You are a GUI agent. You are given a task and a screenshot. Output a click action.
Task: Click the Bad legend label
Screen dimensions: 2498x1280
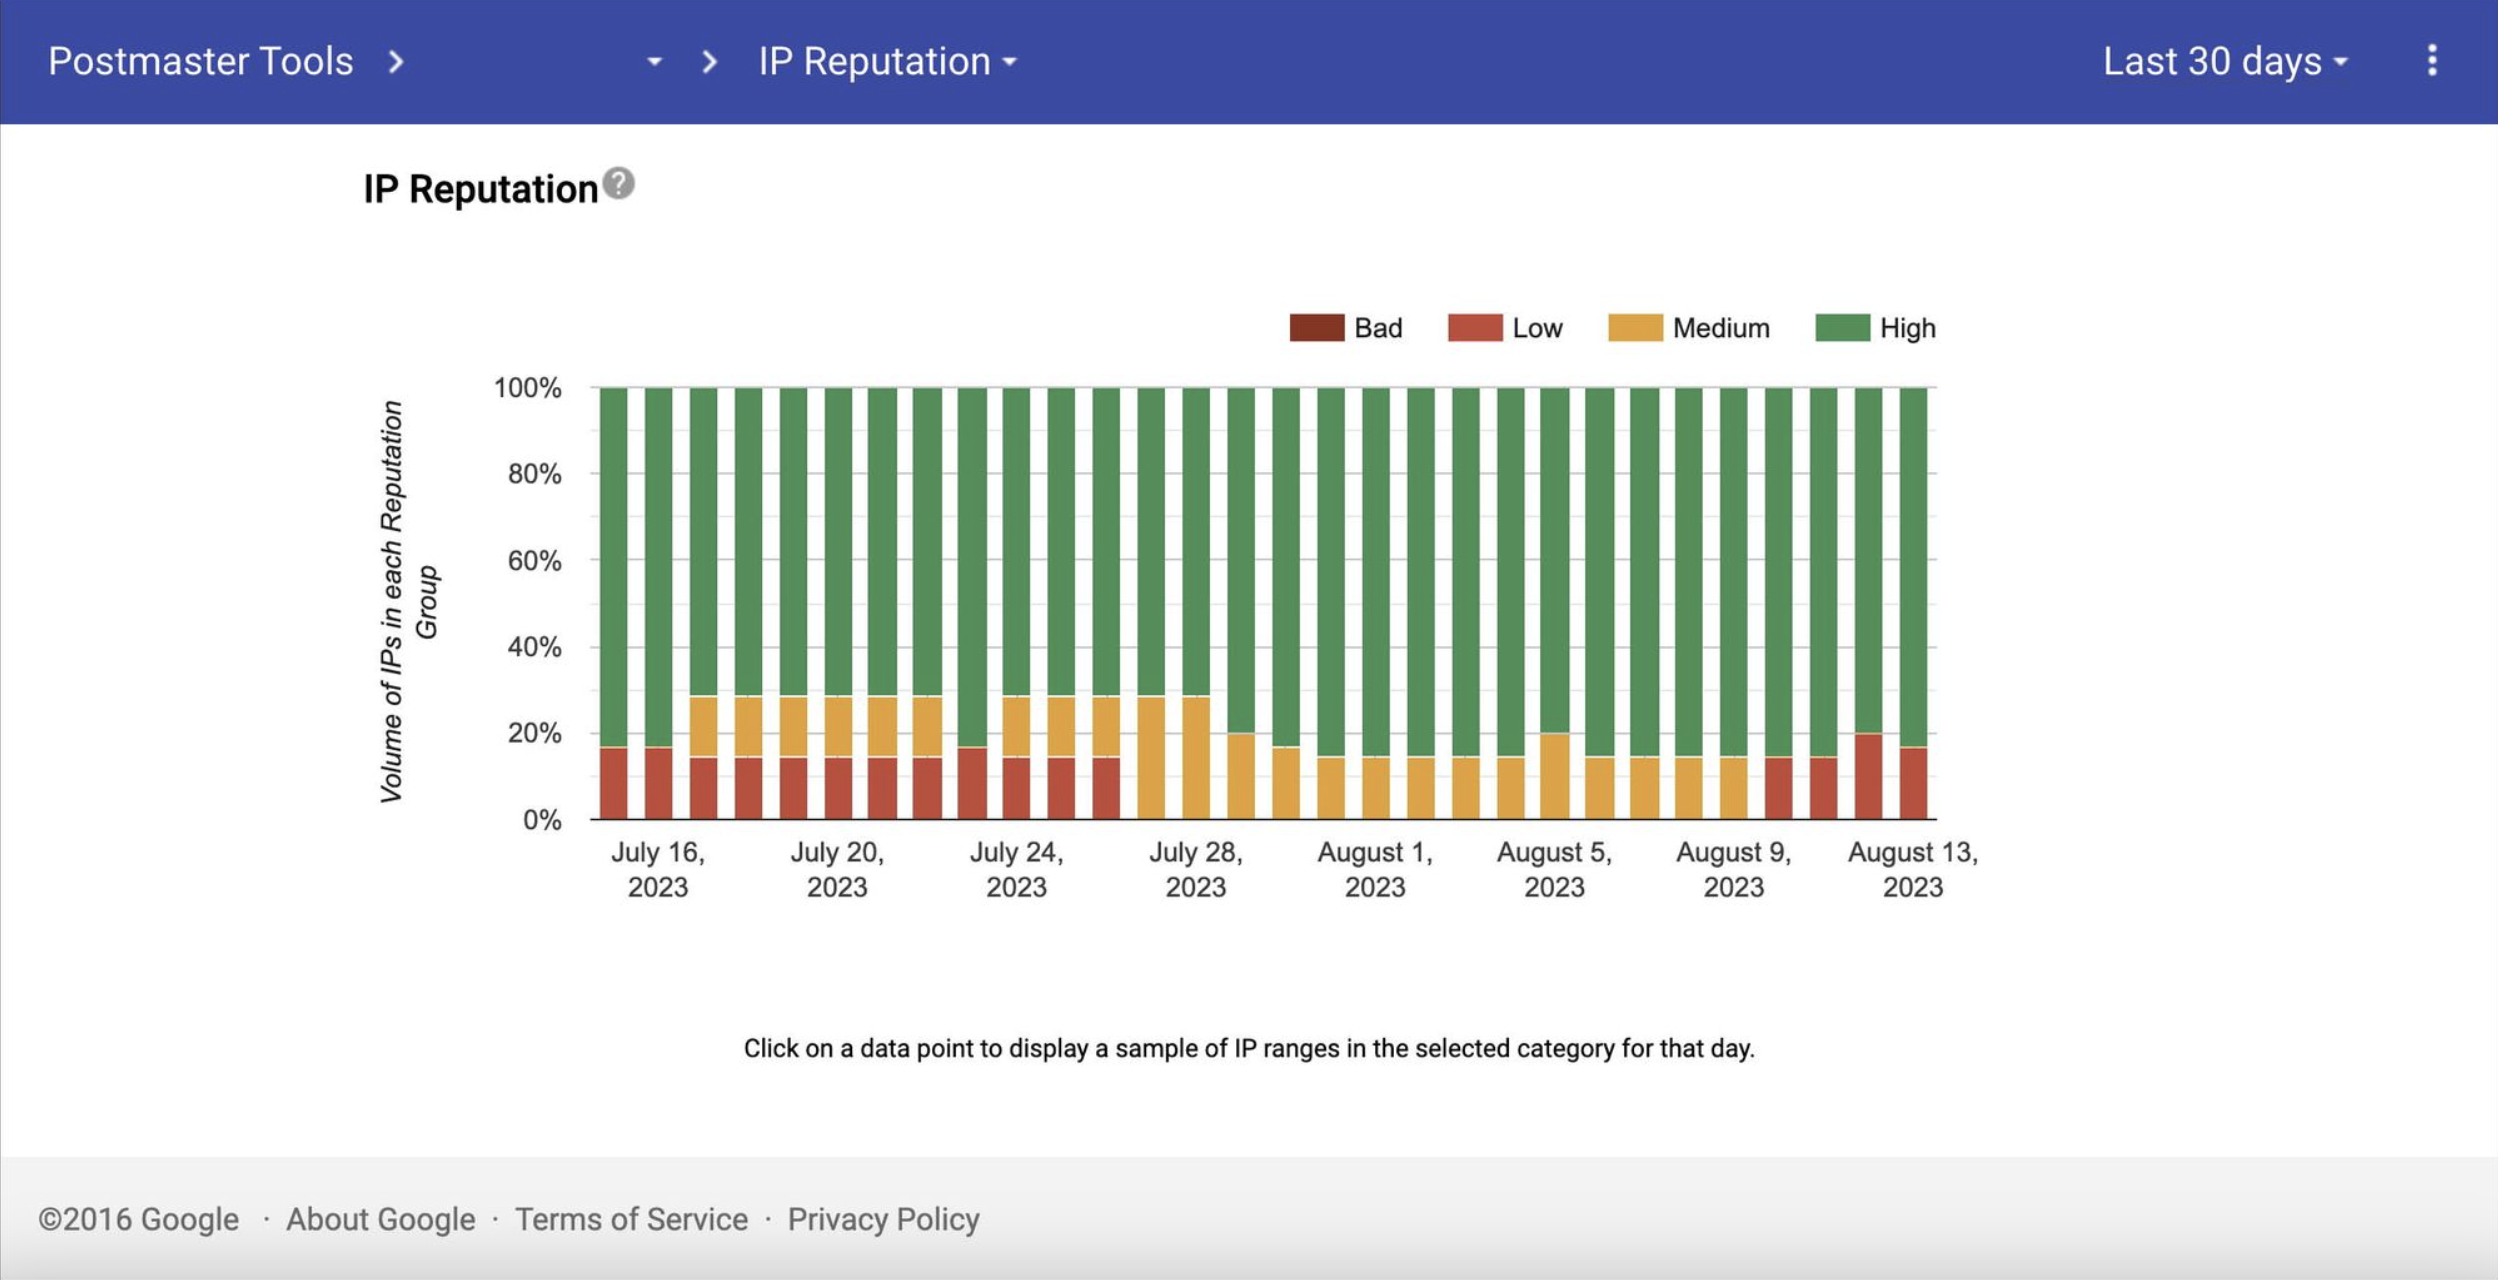click(x=1378, y=328)
